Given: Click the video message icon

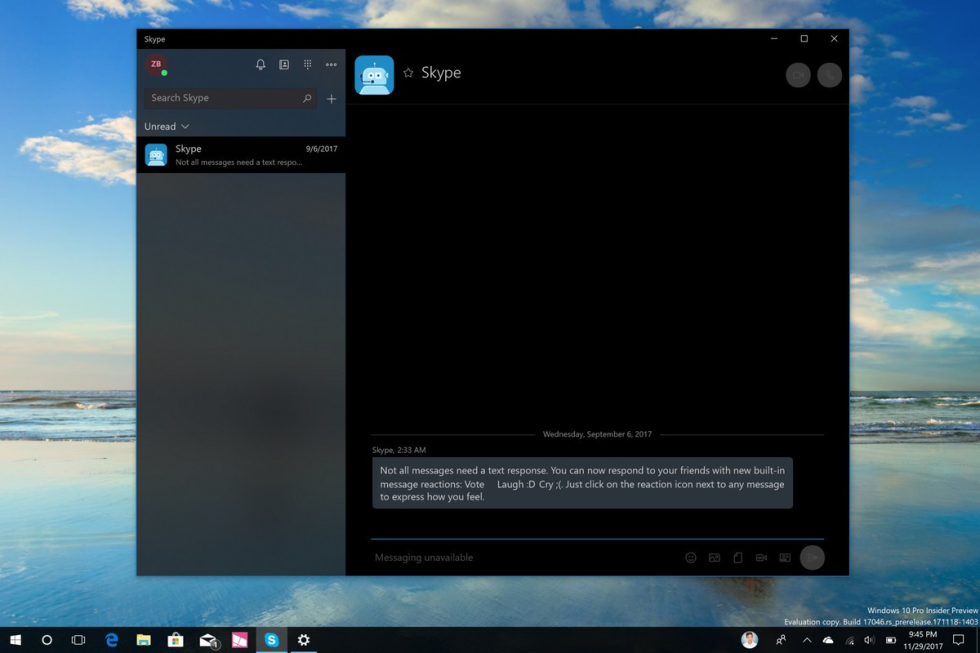Looking at the screenshot, I should (x=761, y=558).
